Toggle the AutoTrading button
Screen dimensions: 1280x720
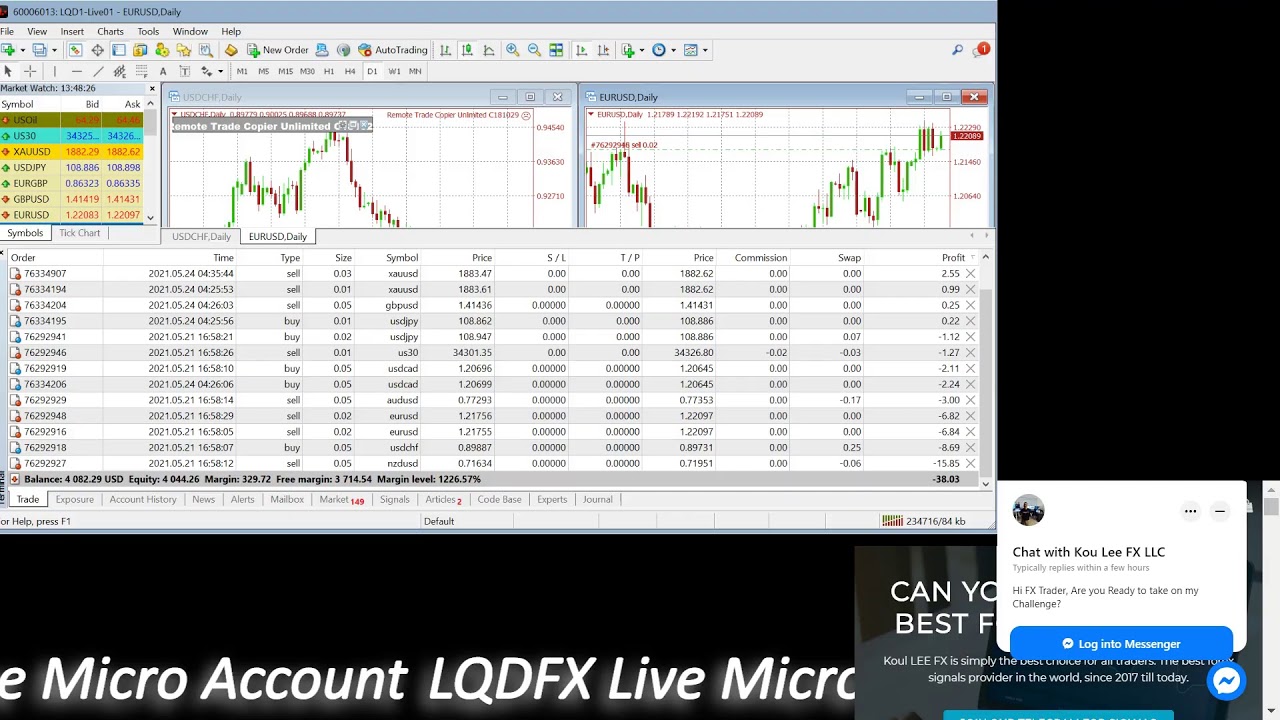tap(392, 50)
